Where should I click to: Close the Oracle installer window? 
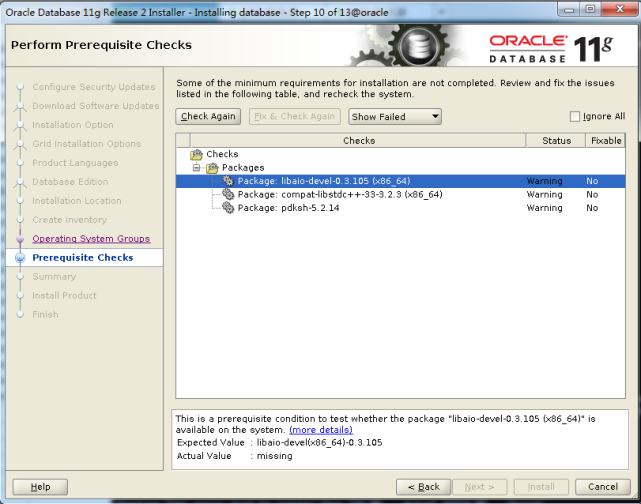click(619, 9)
